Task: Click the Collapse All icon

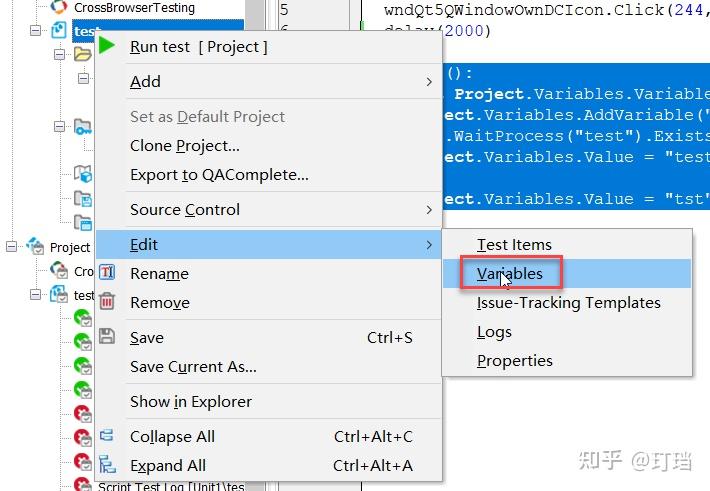Action: (x=108, y=436)
